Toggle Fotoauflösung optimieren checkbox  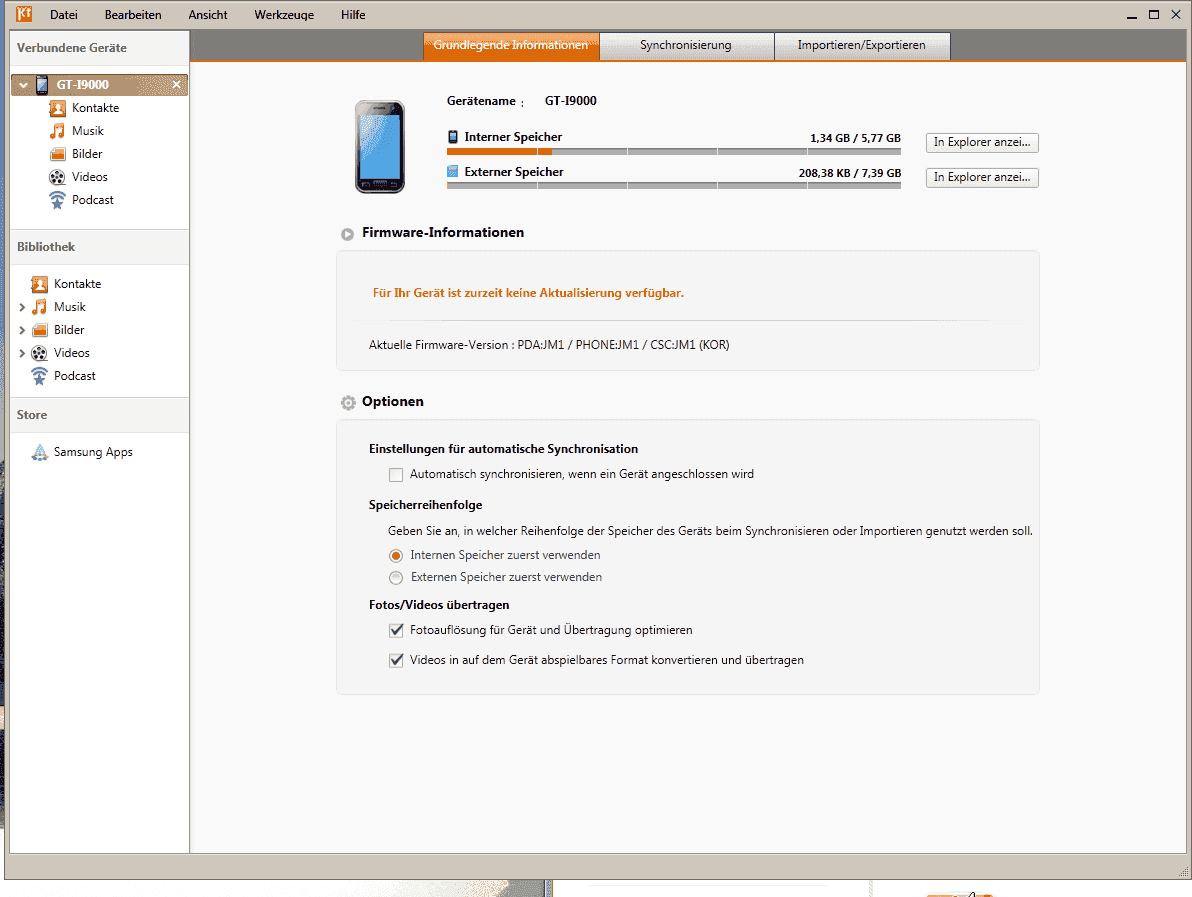pyautogui.click(x=396, y=630)
